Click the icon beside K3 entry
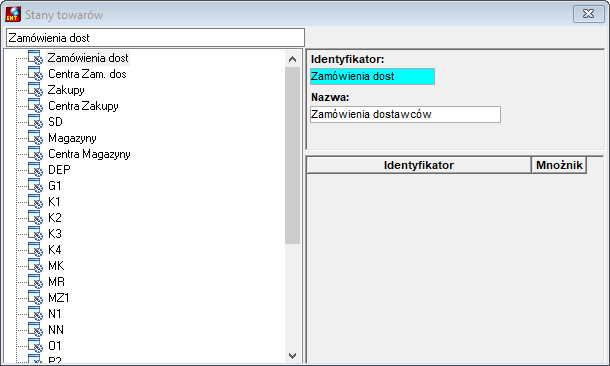This screenshot has height=366, width=610. (35, 233)
